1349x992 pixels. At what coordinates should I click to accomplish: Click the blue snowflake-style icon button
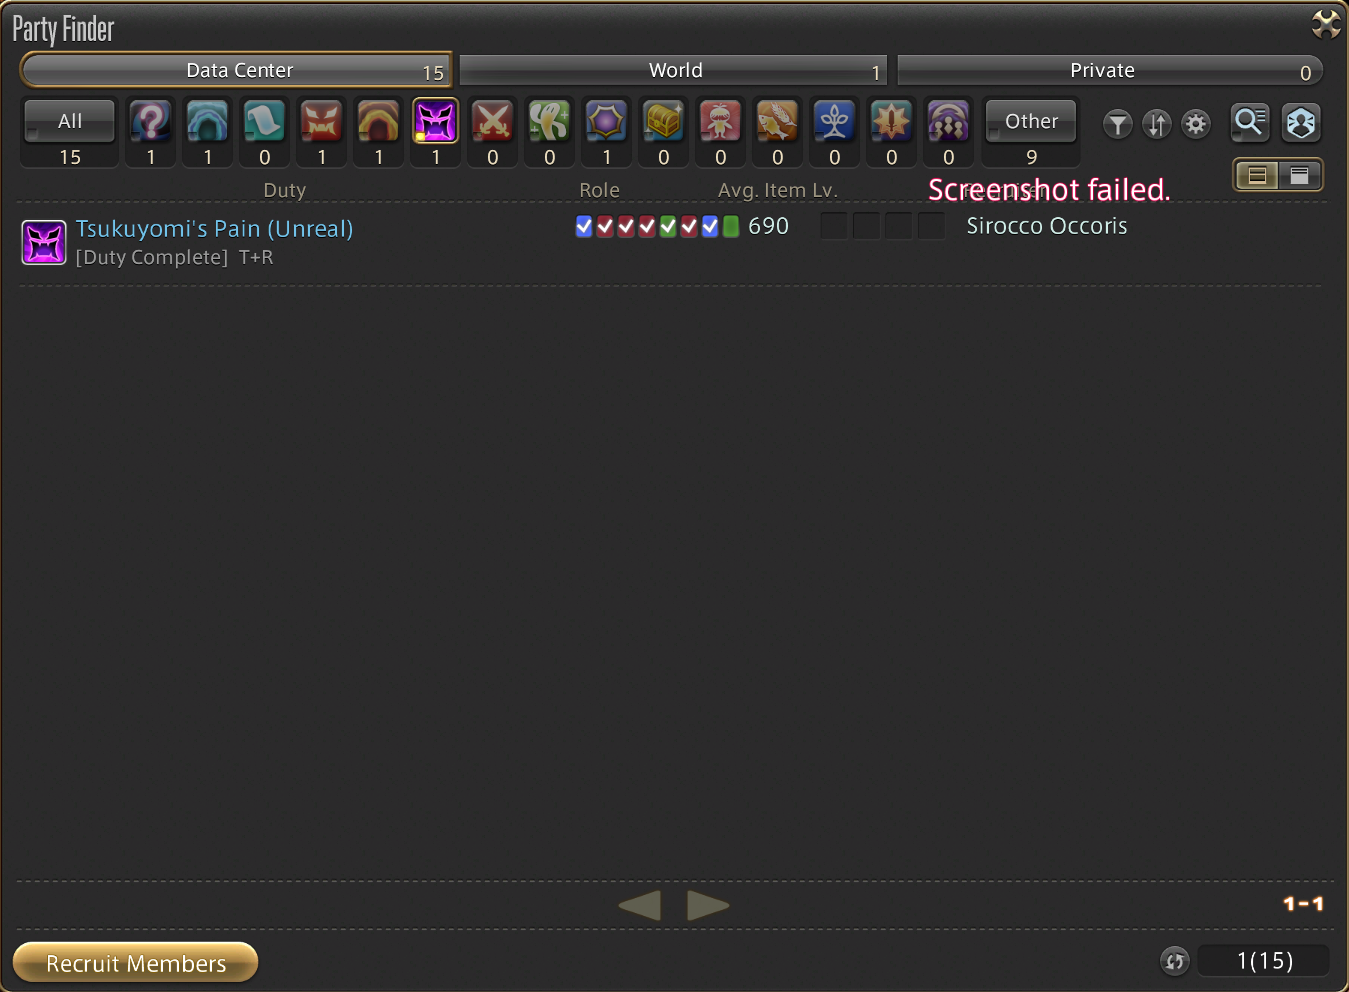click(1301, 123)
